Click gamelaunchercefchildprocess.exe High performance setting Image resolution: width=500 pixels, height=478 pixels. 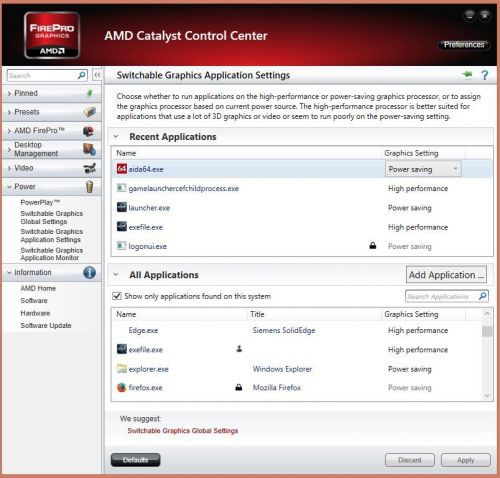pos(418,188)
